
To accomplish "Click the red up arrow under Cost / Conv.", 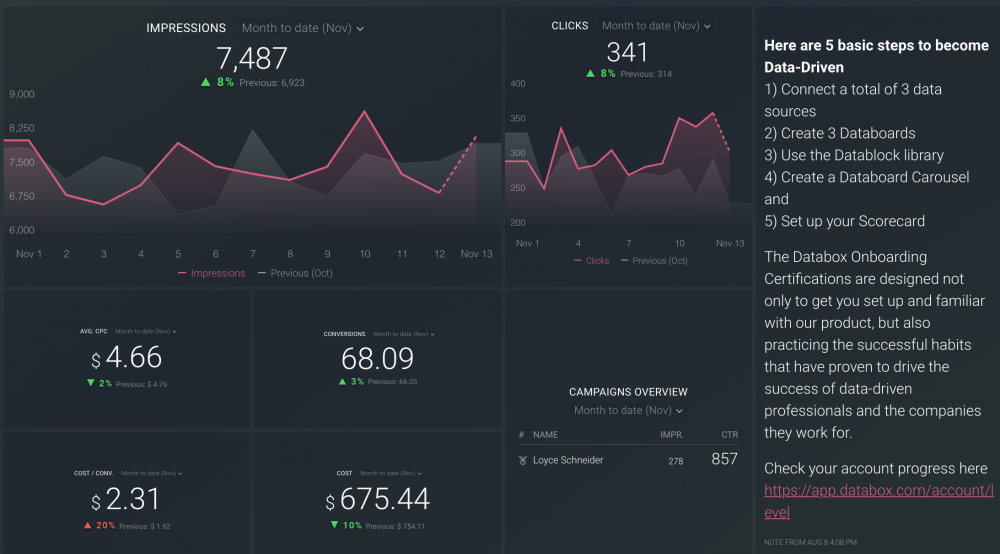I will pos(88,526).
